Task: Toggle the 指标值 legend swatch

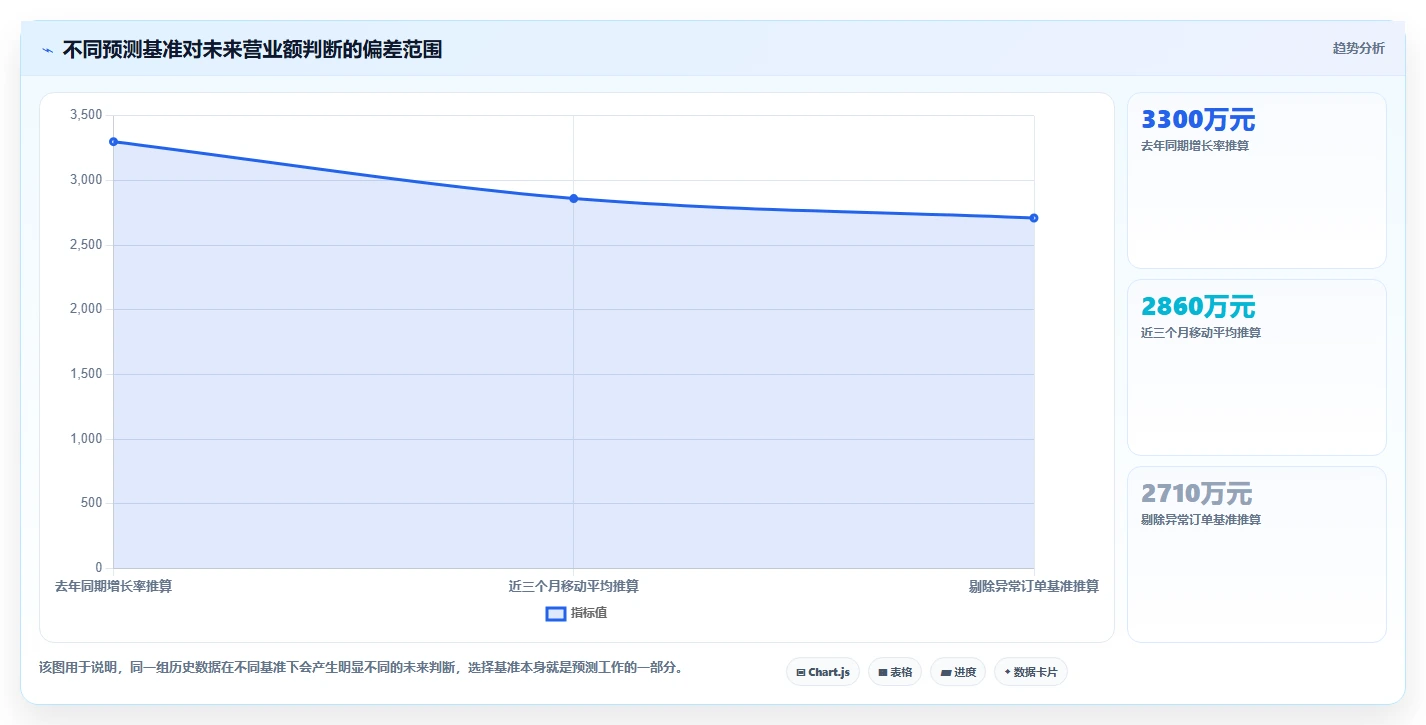Action: 556,613
